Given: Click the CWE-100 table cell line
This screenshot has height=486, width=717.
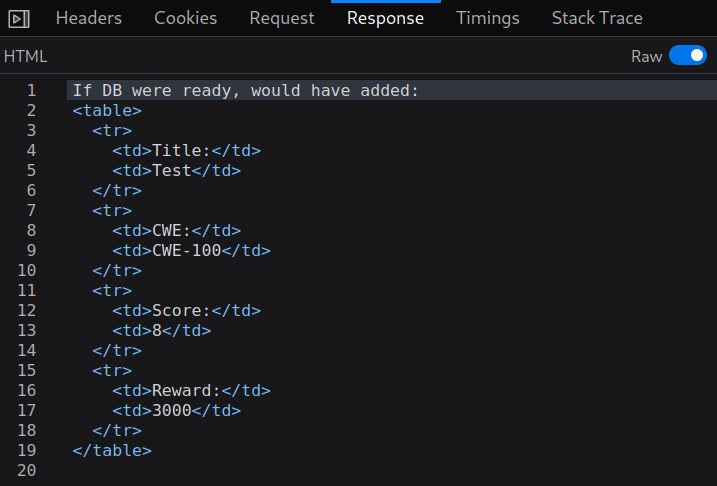Looking at the screenshot, I should tap(192, 251).
